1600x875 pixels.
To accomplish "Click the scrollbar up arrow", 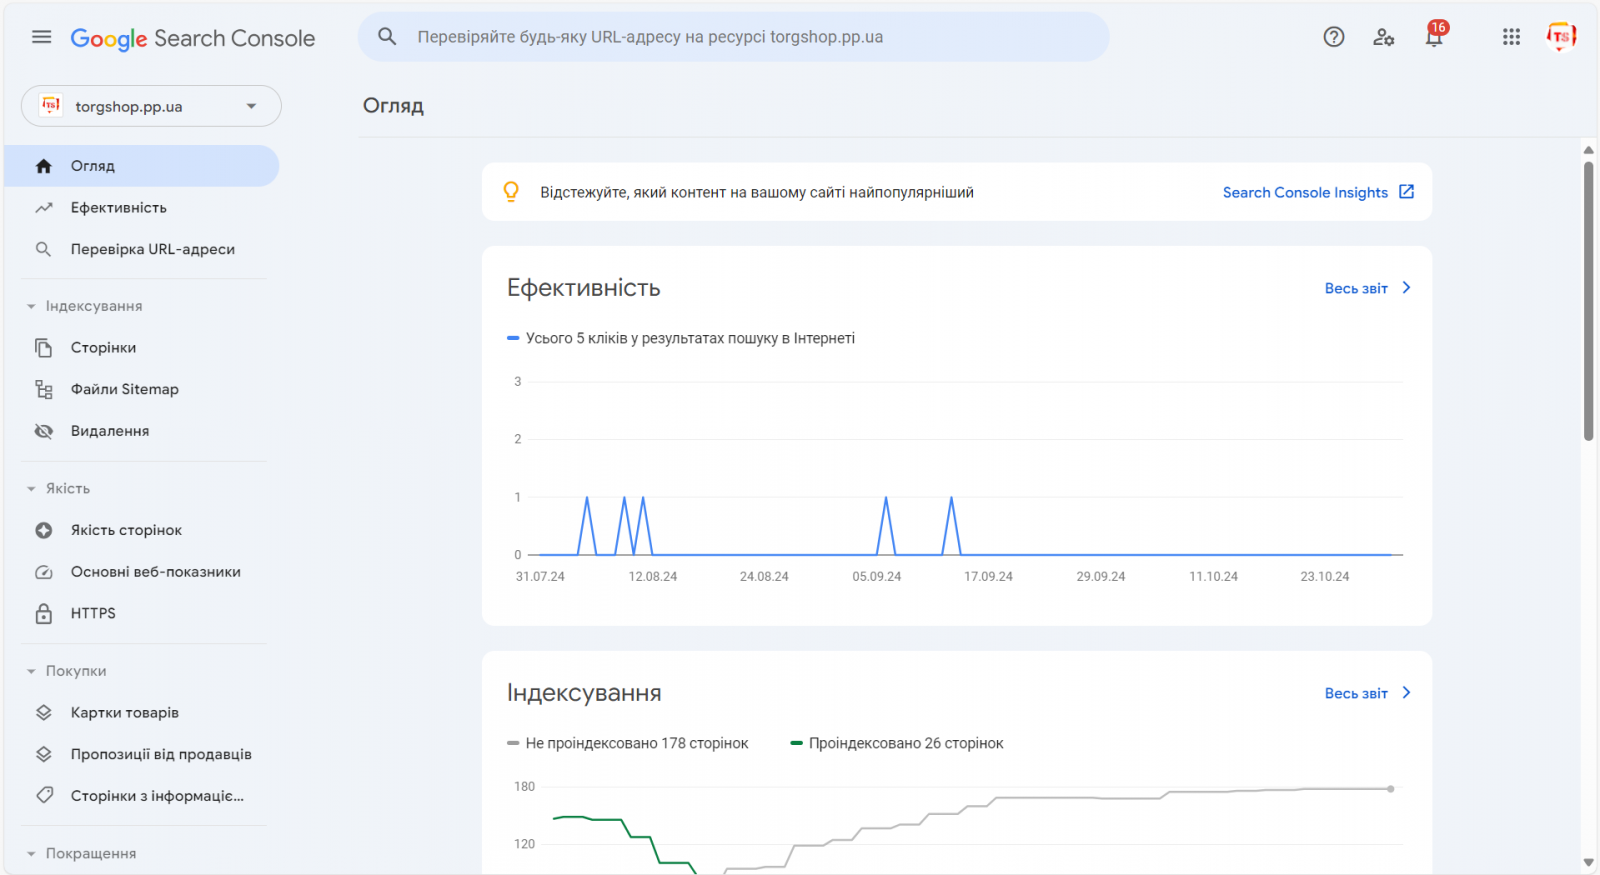I will click(x=1588, y=150).
